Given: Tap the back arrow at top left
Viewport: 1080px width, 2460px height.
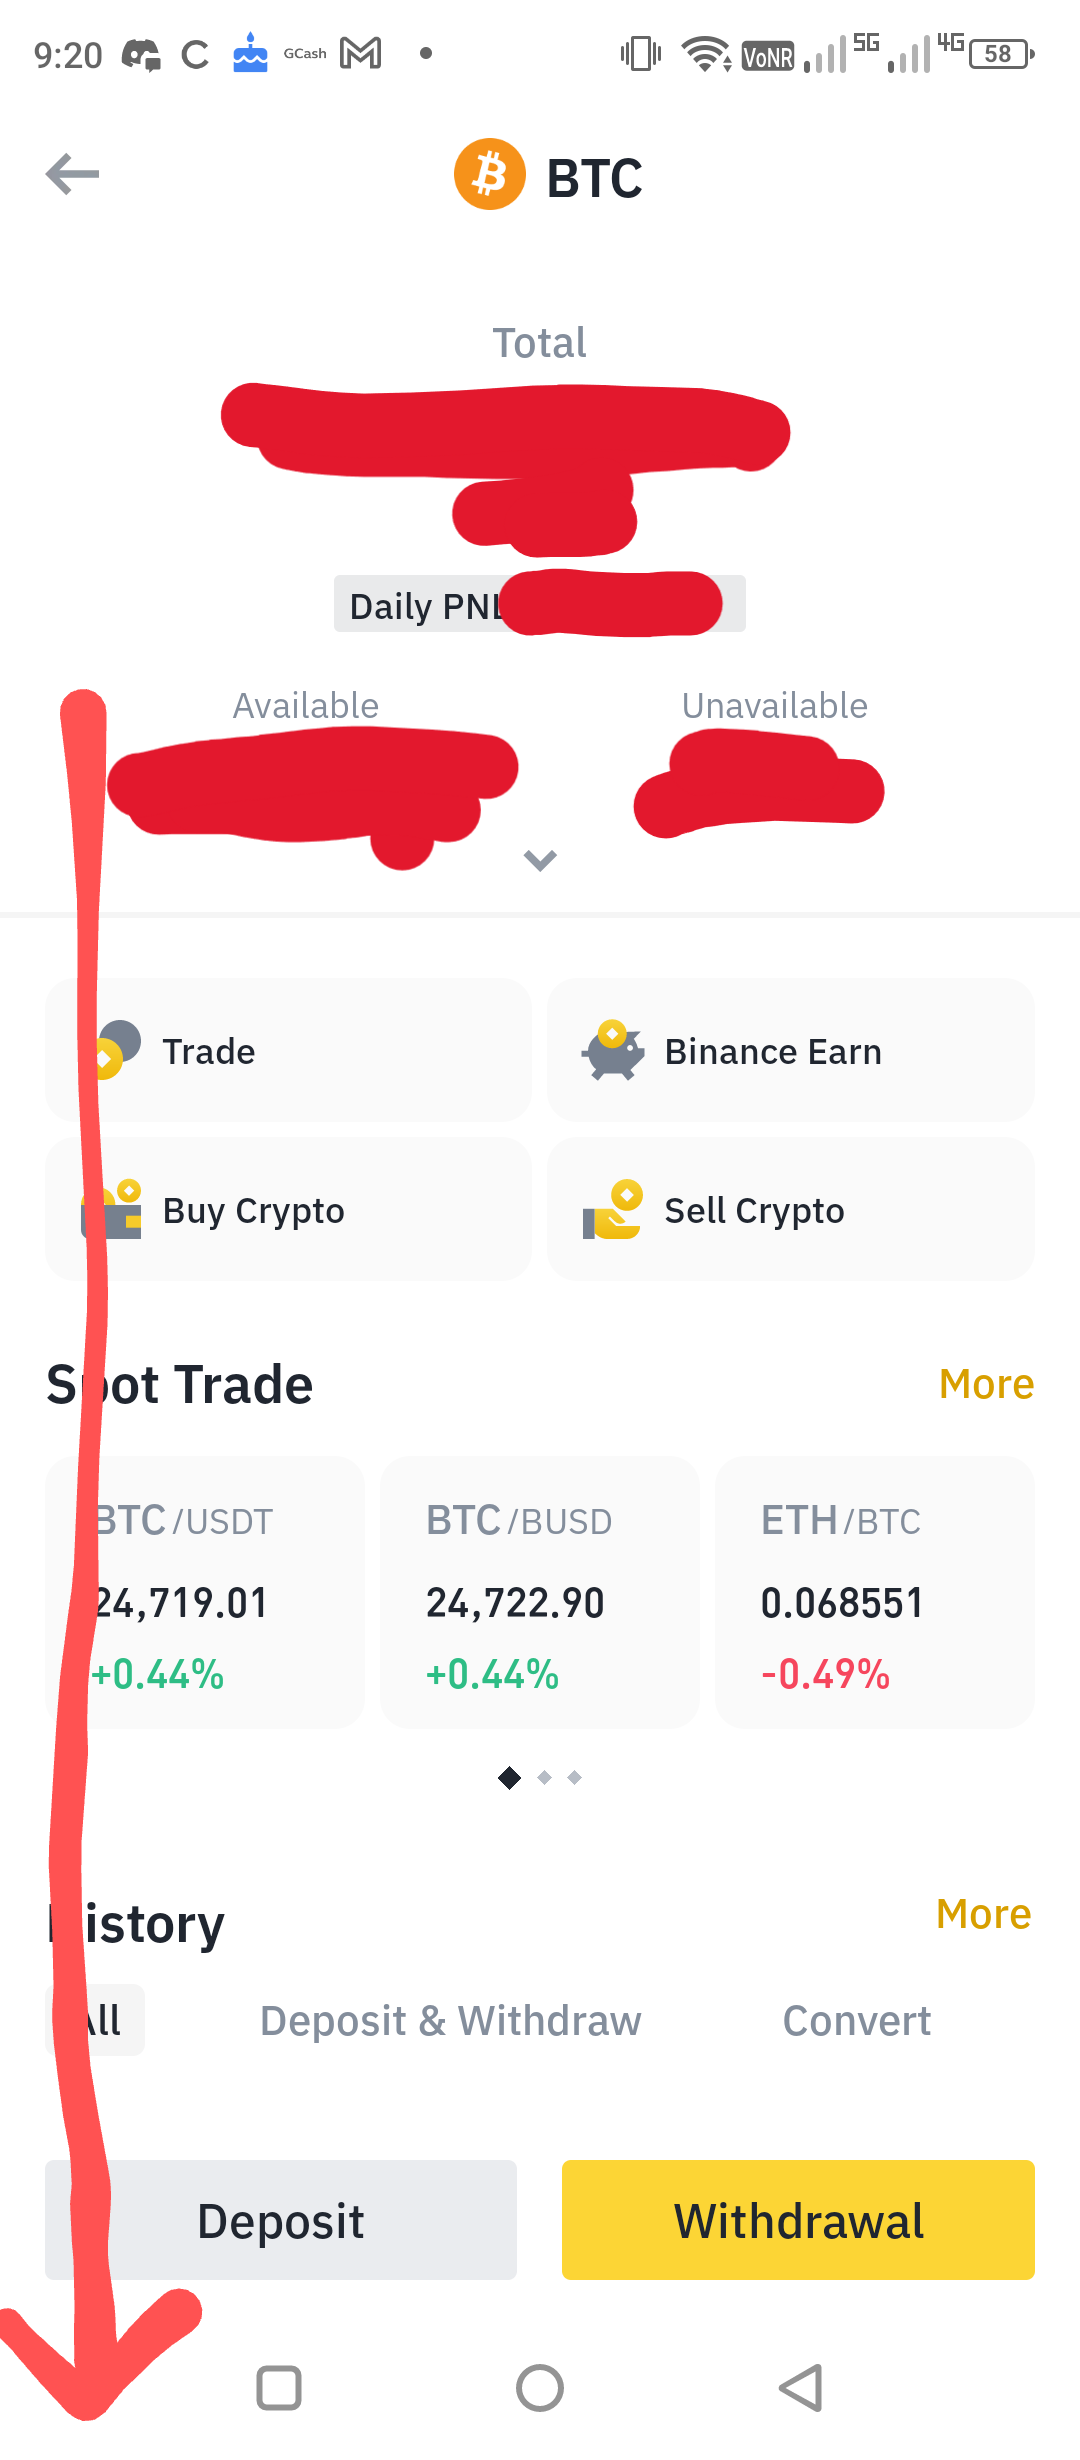Looking at the screenshot, I should pyautogui.click(x=73, y=174).
